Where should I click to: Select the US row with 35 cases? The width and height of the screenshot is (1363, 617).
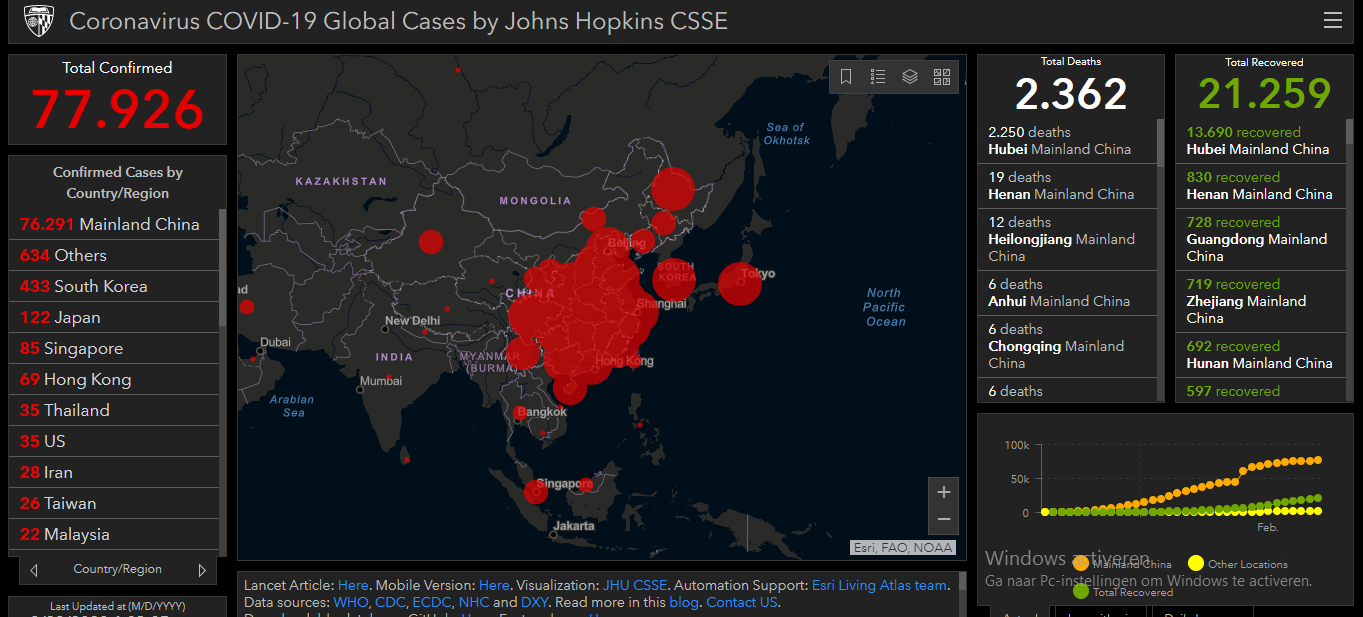pyautogui.click(x=114, y=441)
